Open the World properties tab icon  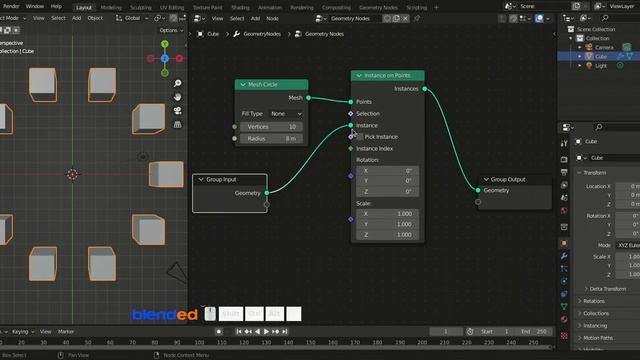point(564,211)
